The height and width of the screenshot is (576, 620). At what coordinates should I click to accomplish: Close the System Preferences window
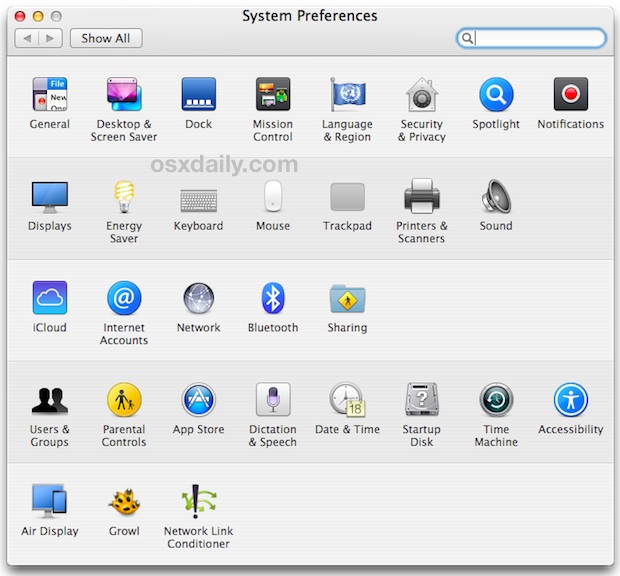(x=20, y=16)
